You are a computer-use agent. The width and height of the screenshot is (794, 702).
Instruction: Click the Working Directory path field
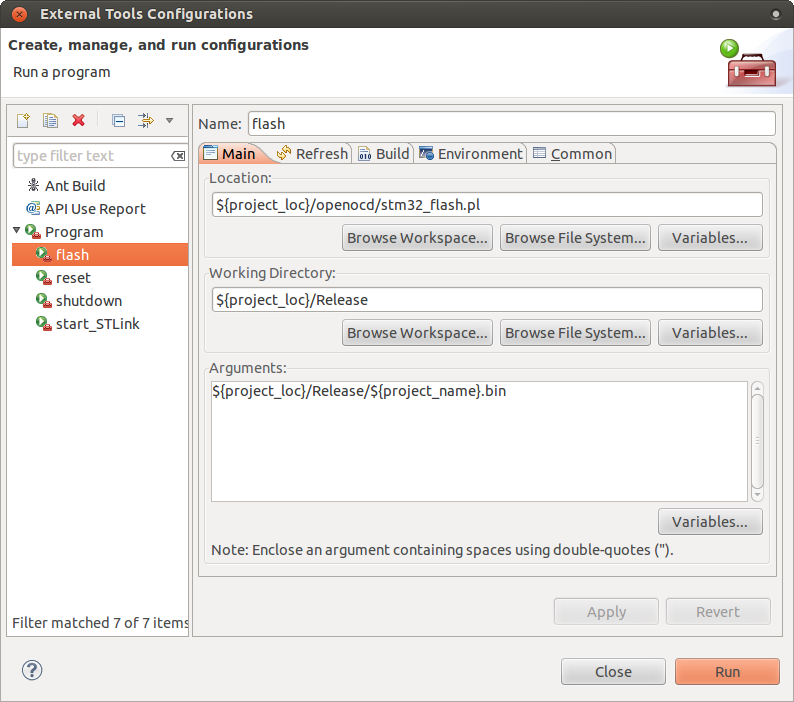coord(487,300)
